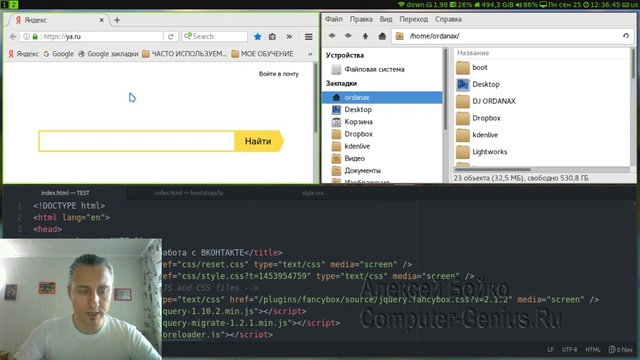Switch to index.html — TEST editor tab
The width and height of the screenshot is (640, 360).
65,193
